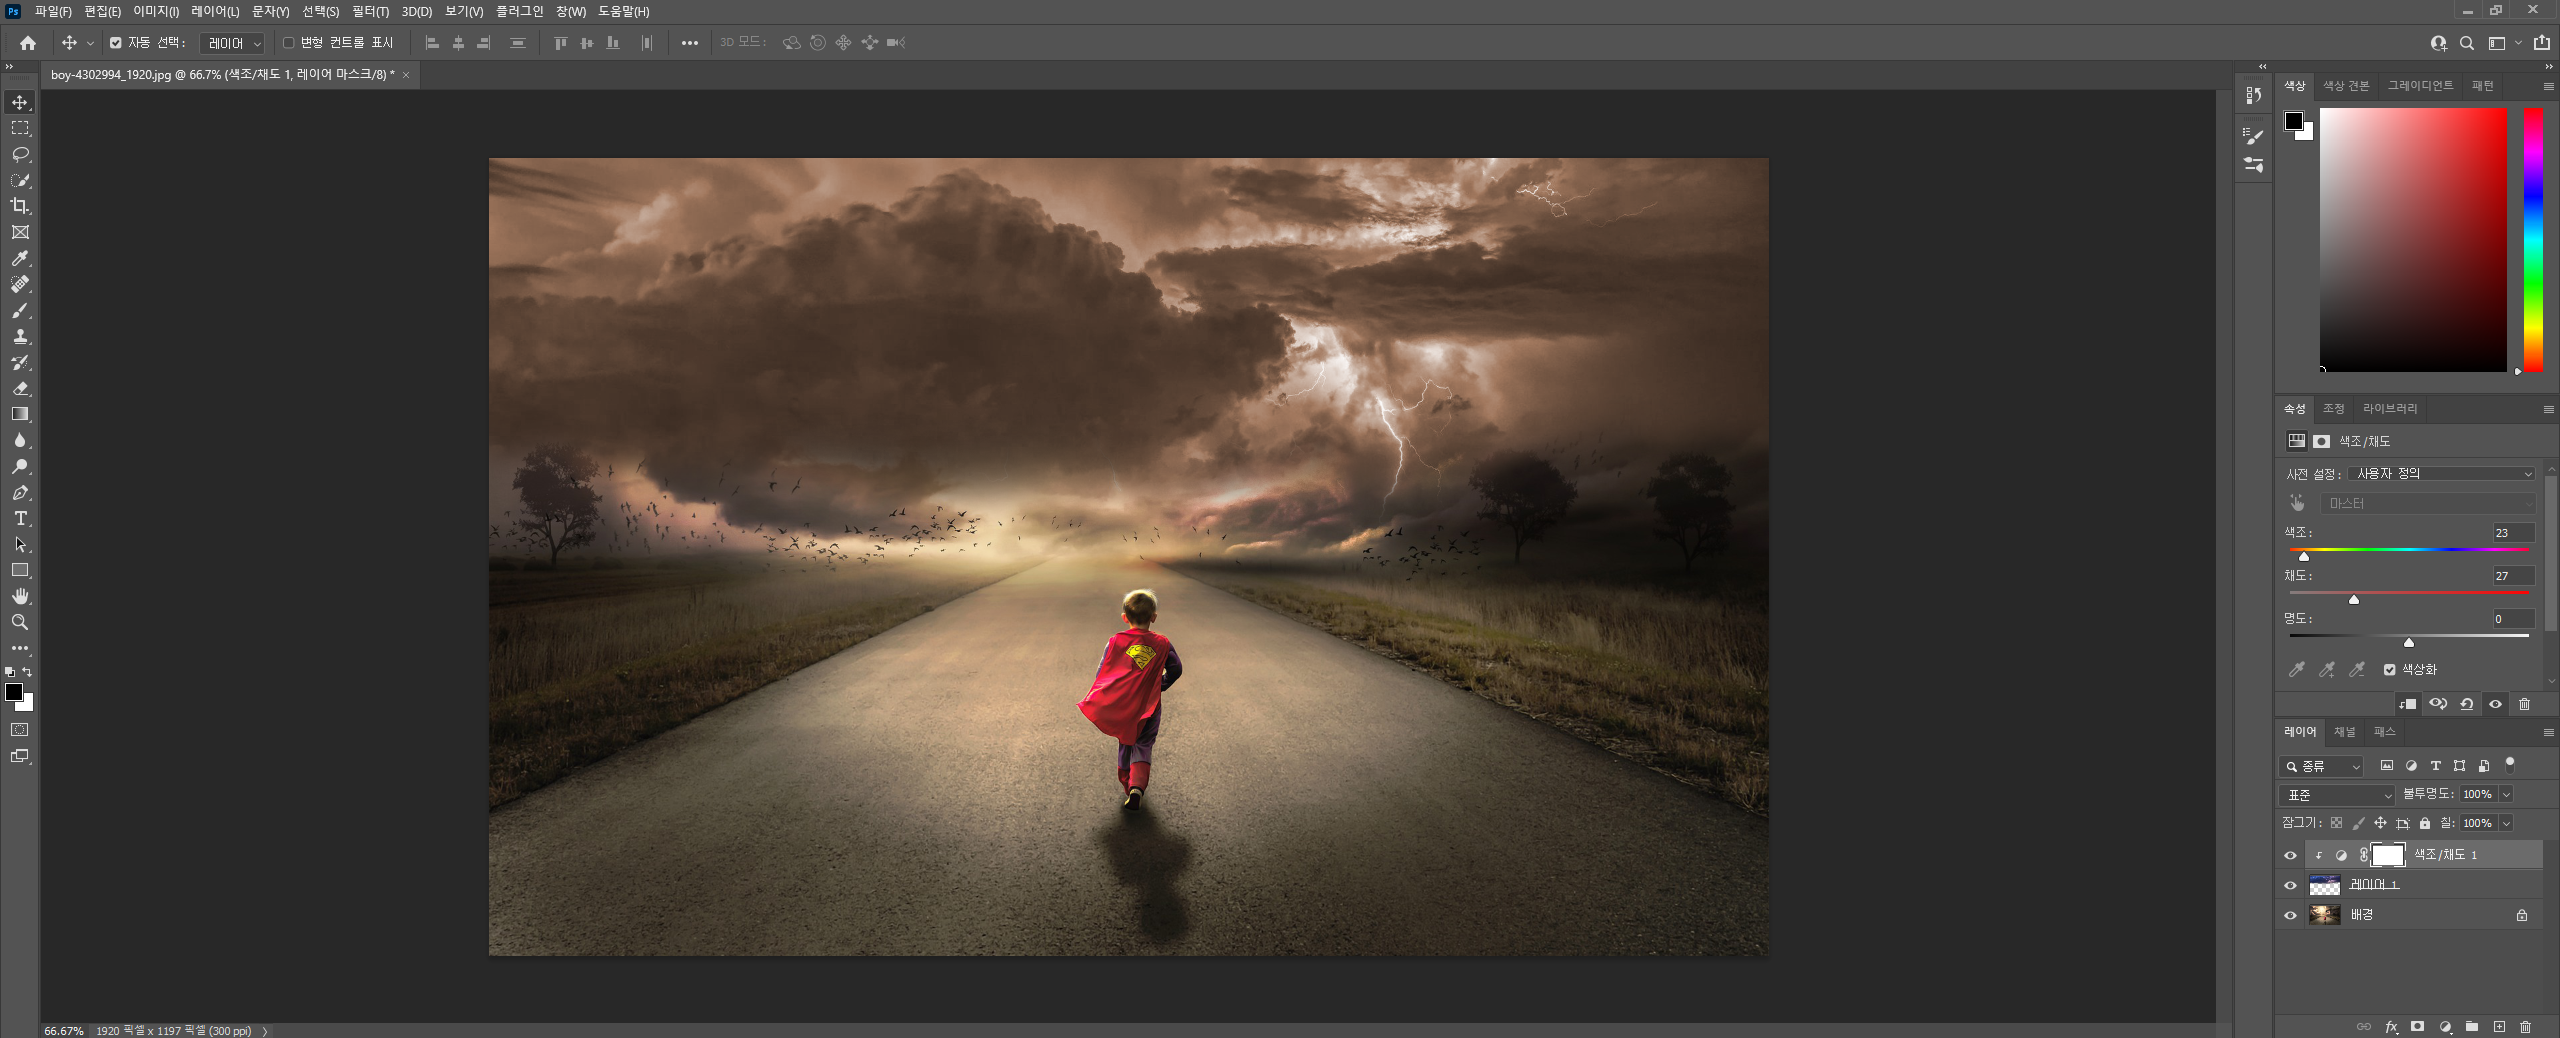This screenshot has width=2560, height=1038.
Task: Select the Rectangle shape tool
Action: (x=20, y=570)
